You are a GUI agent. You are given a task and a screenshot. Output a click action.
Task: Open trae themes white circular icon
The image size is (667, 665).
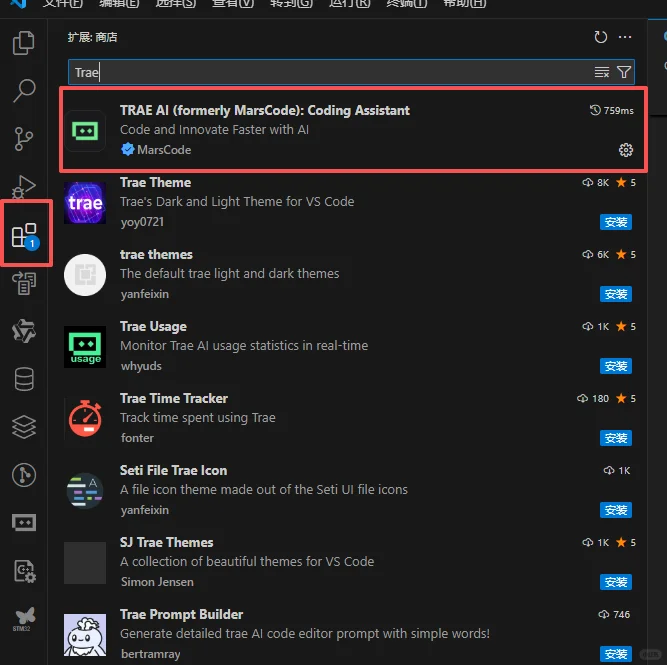coord(85,275)
